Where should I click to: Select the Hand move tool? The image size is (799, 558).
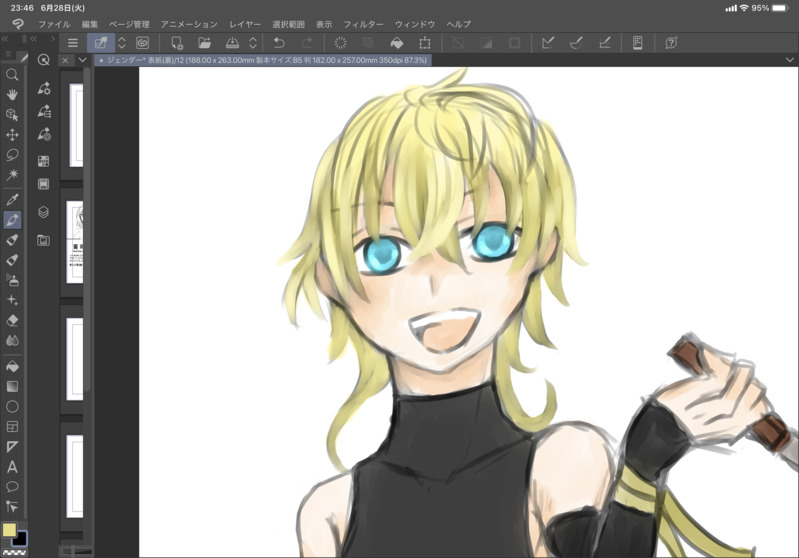pos(12,95)
